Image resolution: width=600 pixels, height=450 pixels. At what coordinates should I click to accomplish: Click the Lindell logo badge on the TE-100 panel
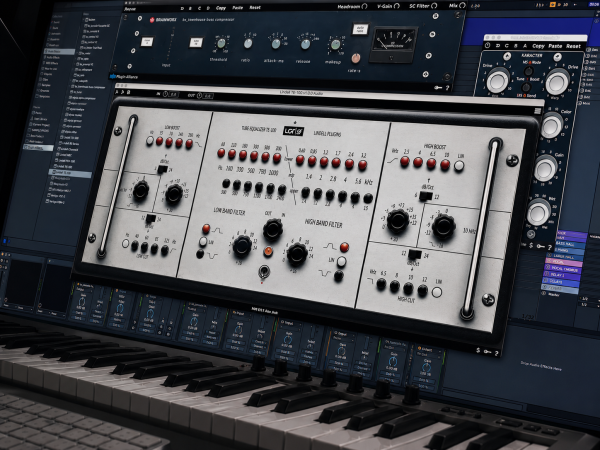coord(293,131)
